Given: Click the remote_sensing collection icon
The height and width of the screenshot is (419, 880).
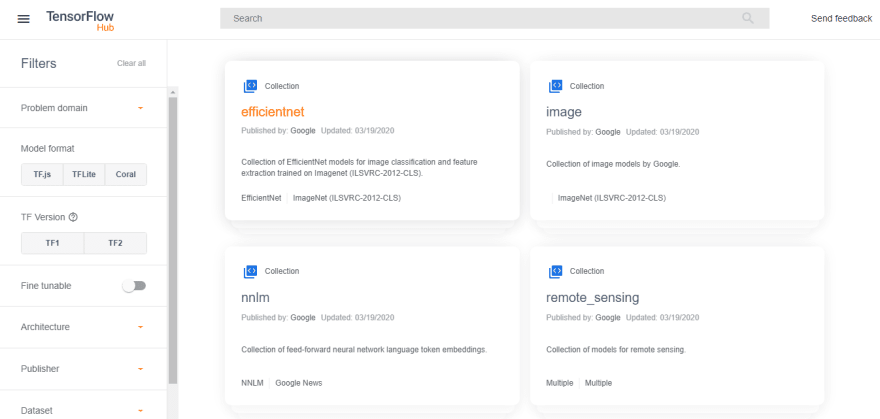Looking at the screenshot, I should click(x=555, y=271).
